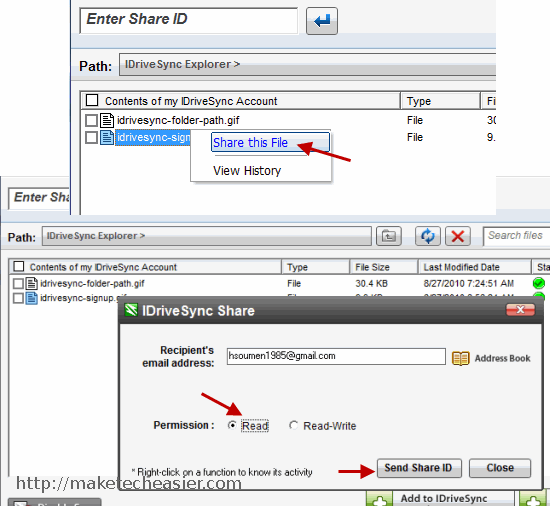Click green status checkmark on the folder-path.gif row
Image resolution: width=550 pixels, height=506 pixels.
click(x=539, y=283)
